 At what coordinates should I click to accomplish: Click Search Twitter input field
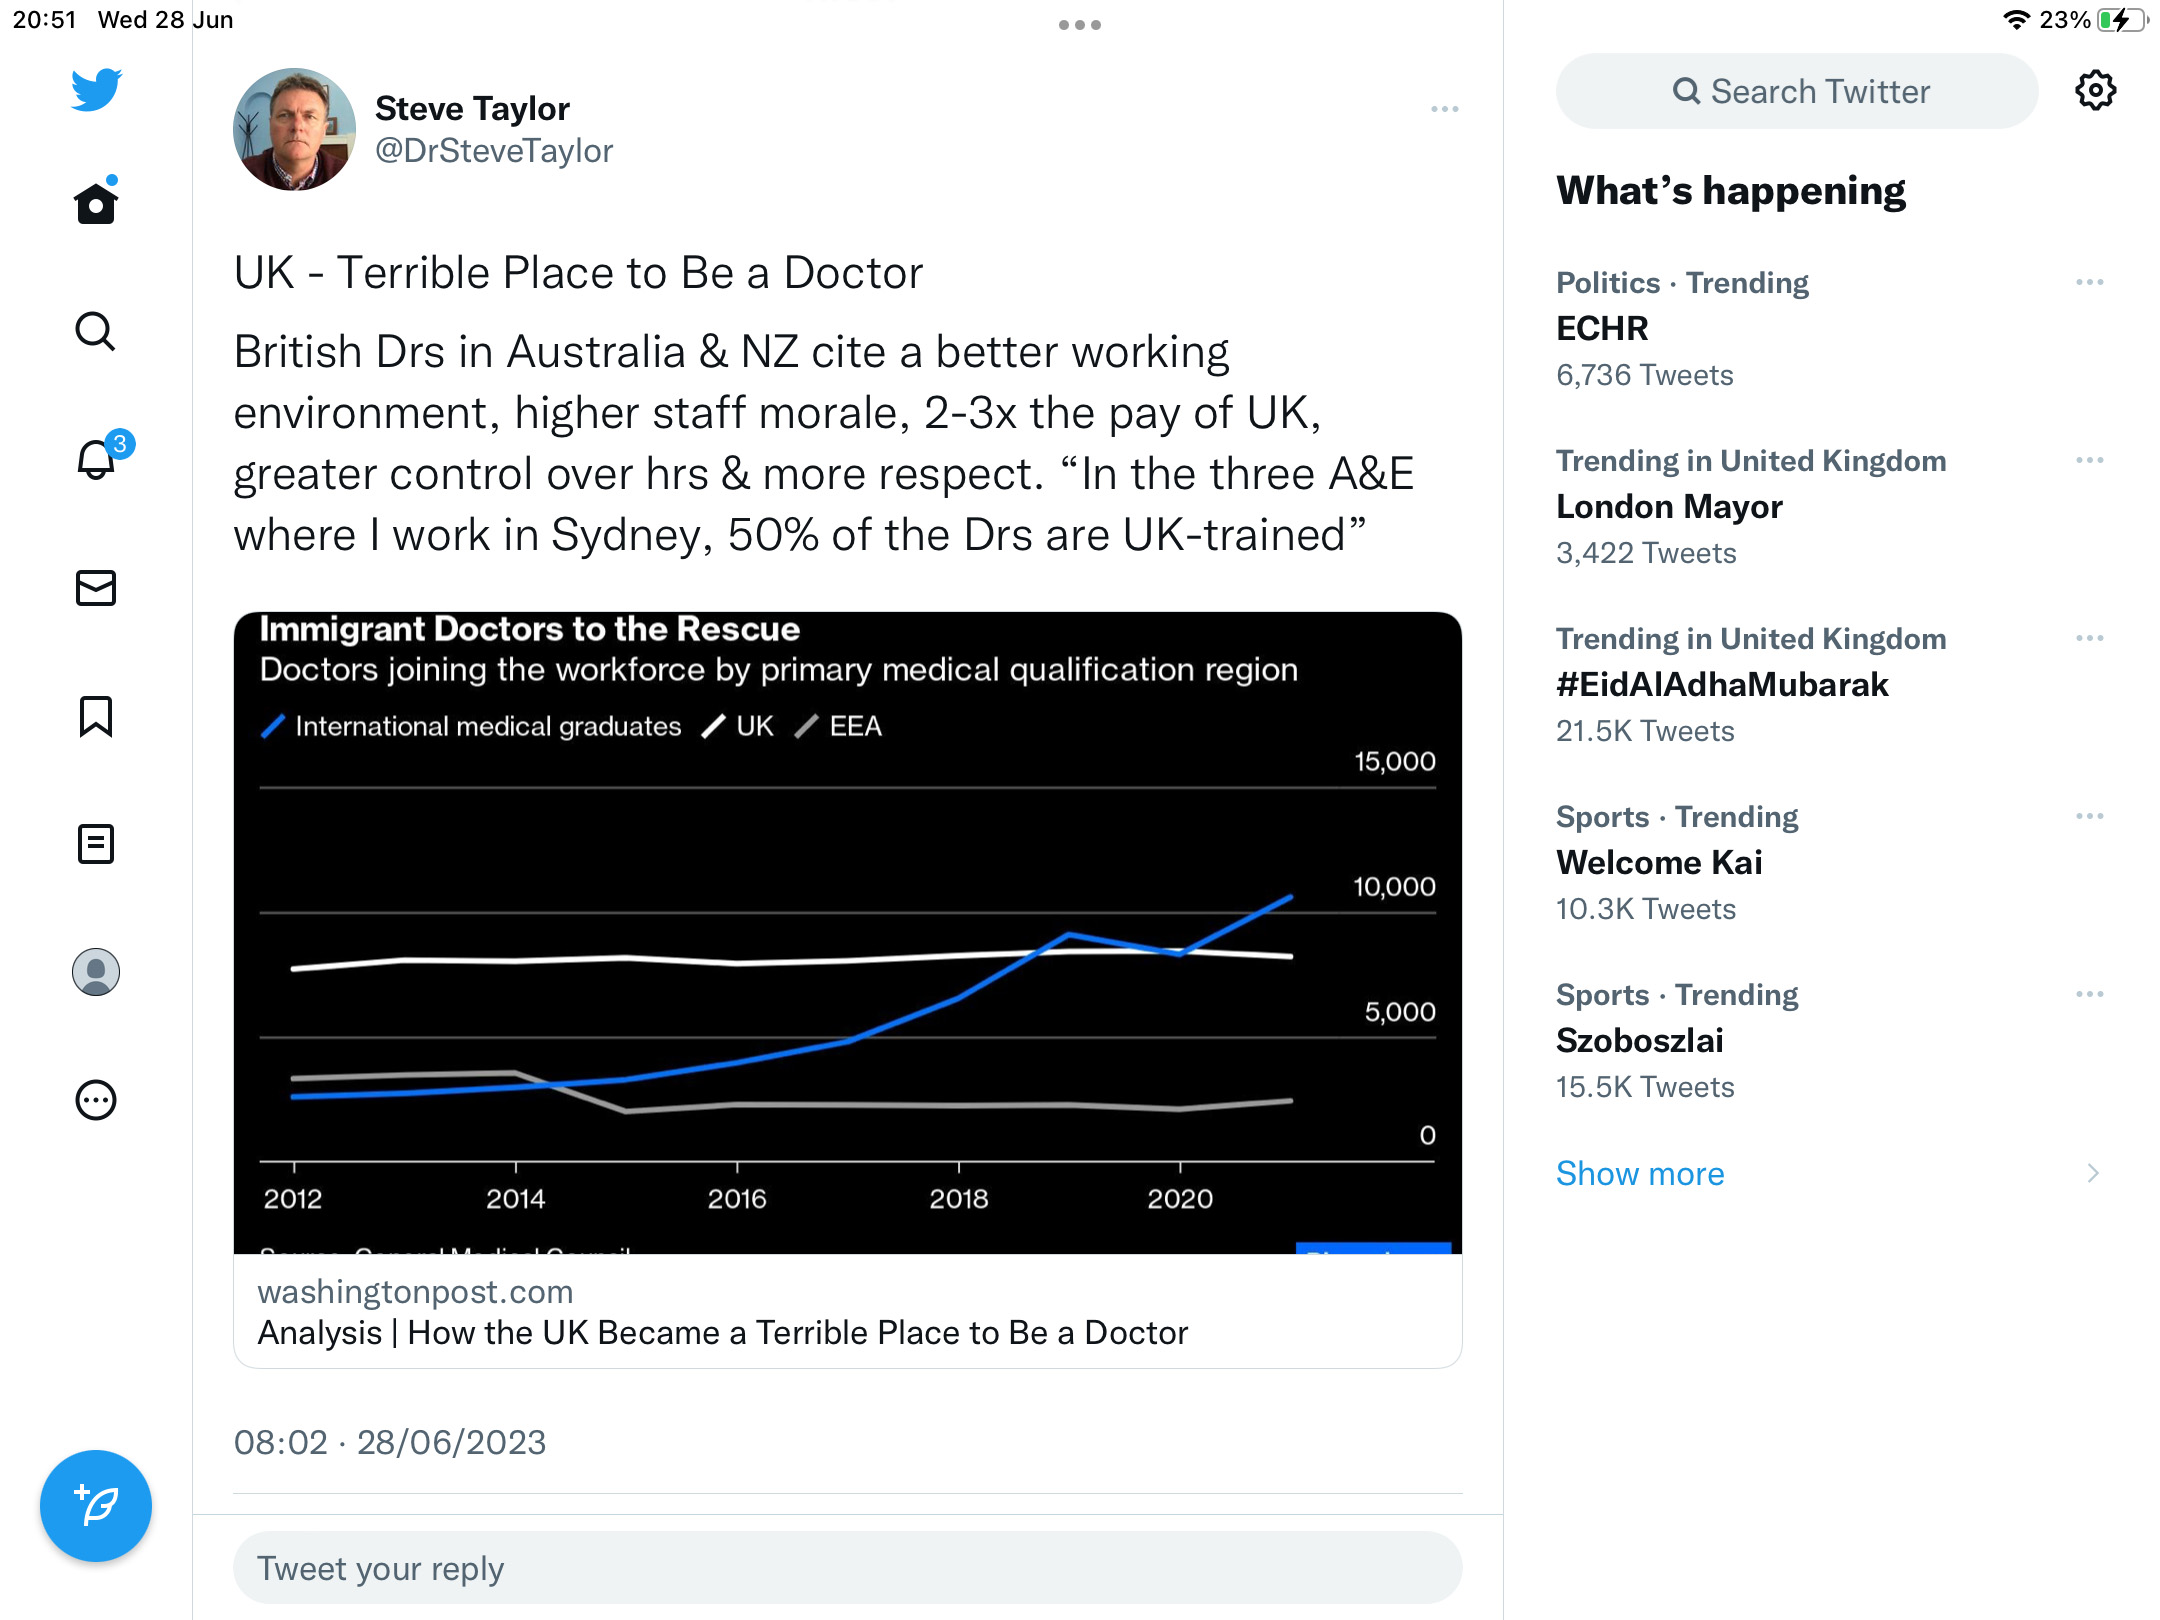[1797, 91]
